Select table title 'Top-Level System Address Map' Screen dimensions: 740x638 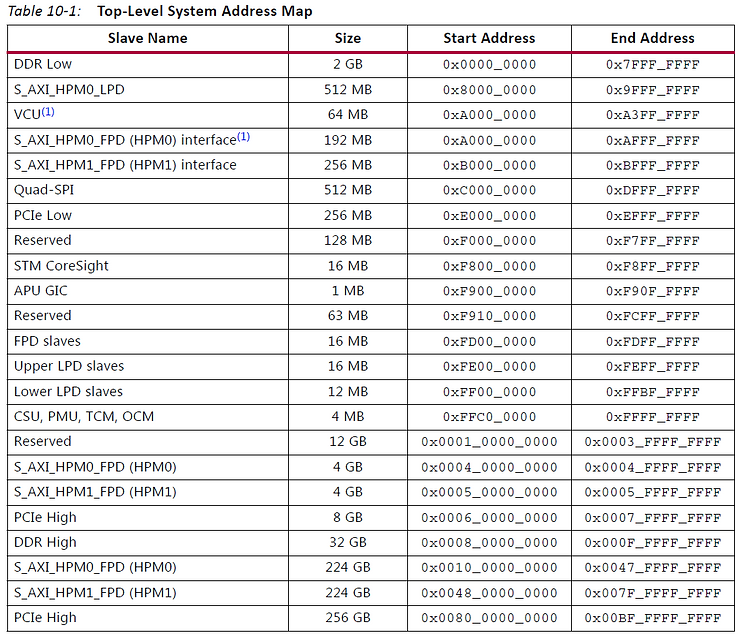[x=204, y=11]
